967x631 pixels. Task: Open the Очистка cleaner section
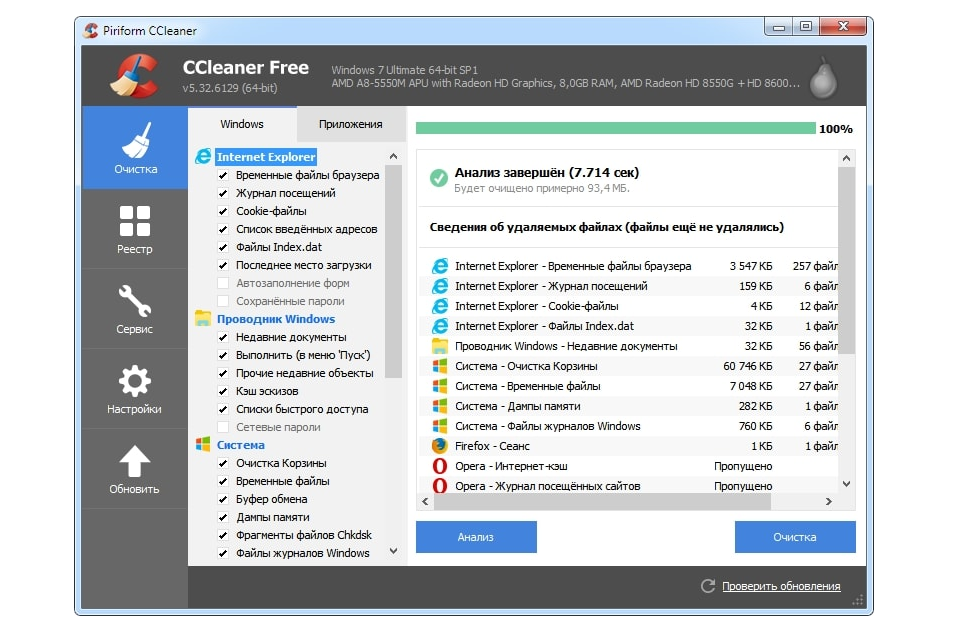pyautogui.click(x=134, y=147)
